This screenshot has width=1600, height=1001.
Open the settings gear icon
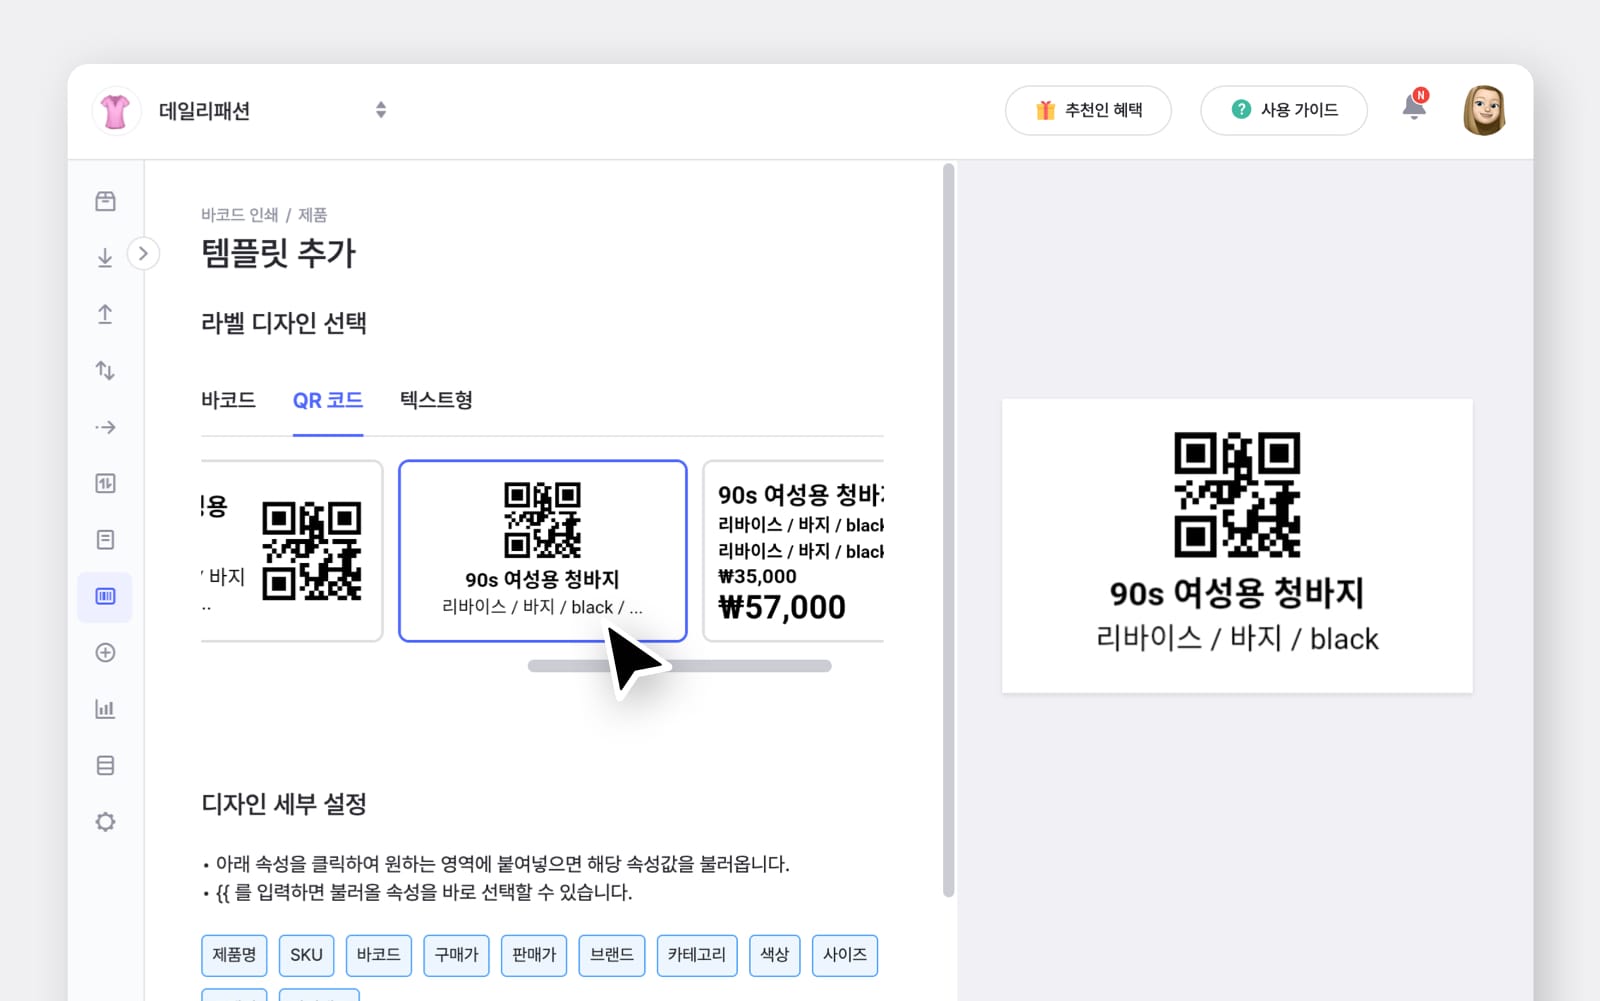click(x=105, y=821)
